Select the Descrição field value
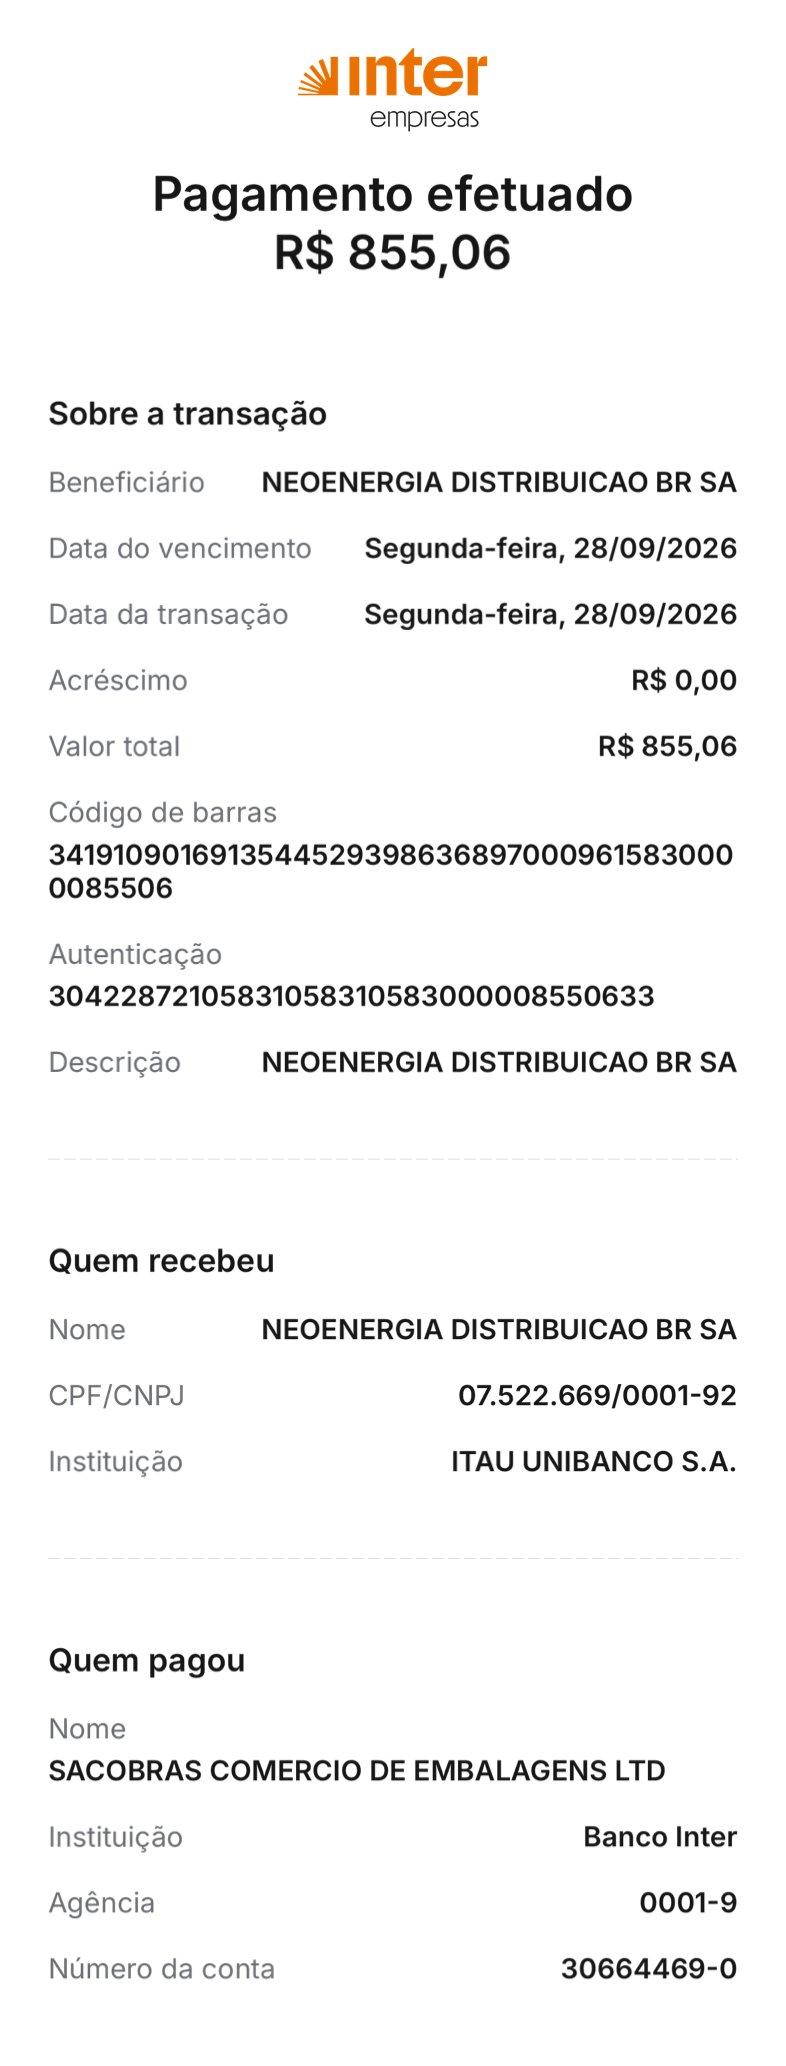This screenshot has width=786, height=2066. click(499, 1062)
